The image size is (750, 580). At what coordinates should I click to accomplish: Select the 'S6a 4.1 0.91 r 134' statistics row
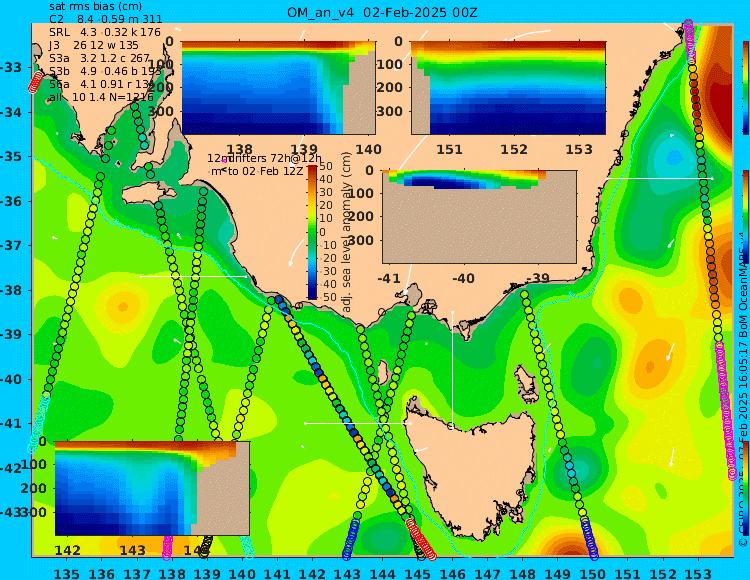[101, 84]
